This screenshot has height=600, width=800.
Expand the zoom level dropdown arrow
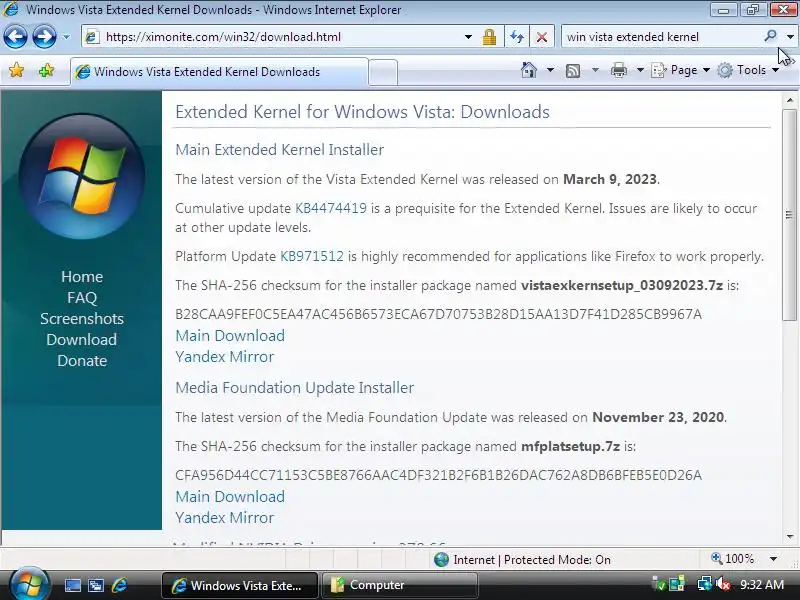pos(773,559)
